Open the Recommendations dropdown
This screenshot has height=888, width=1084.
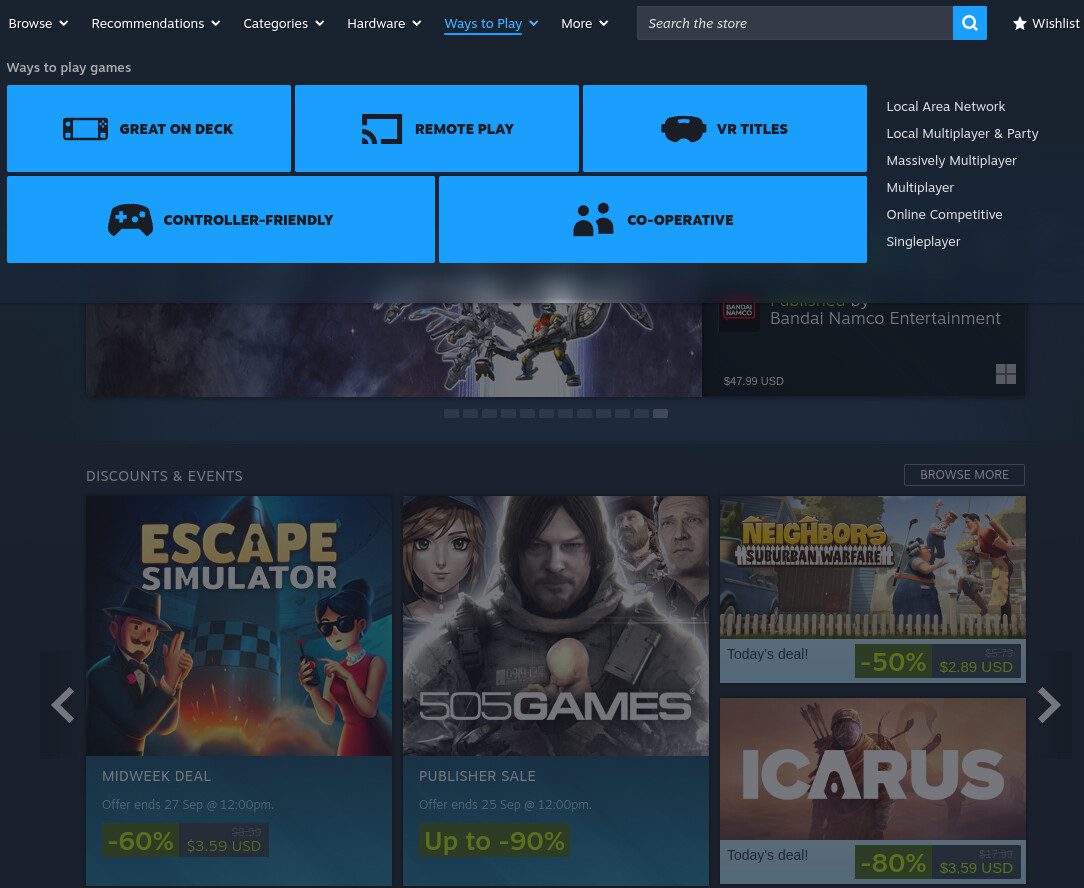pos(155,23)
